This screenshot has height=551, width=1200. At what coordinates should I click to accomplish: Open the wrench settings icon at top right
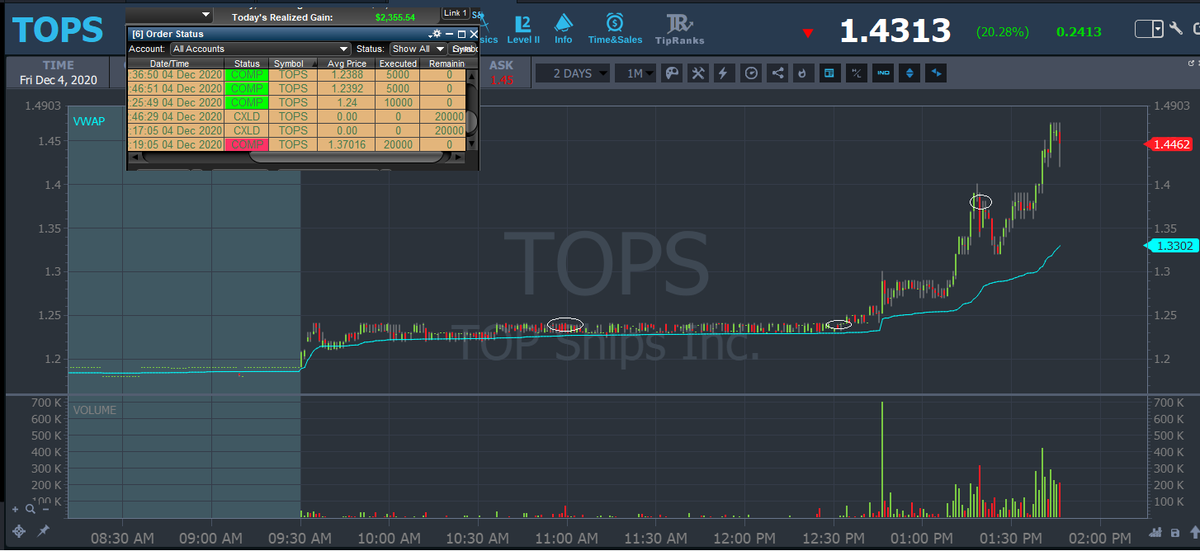(1178, 30)
